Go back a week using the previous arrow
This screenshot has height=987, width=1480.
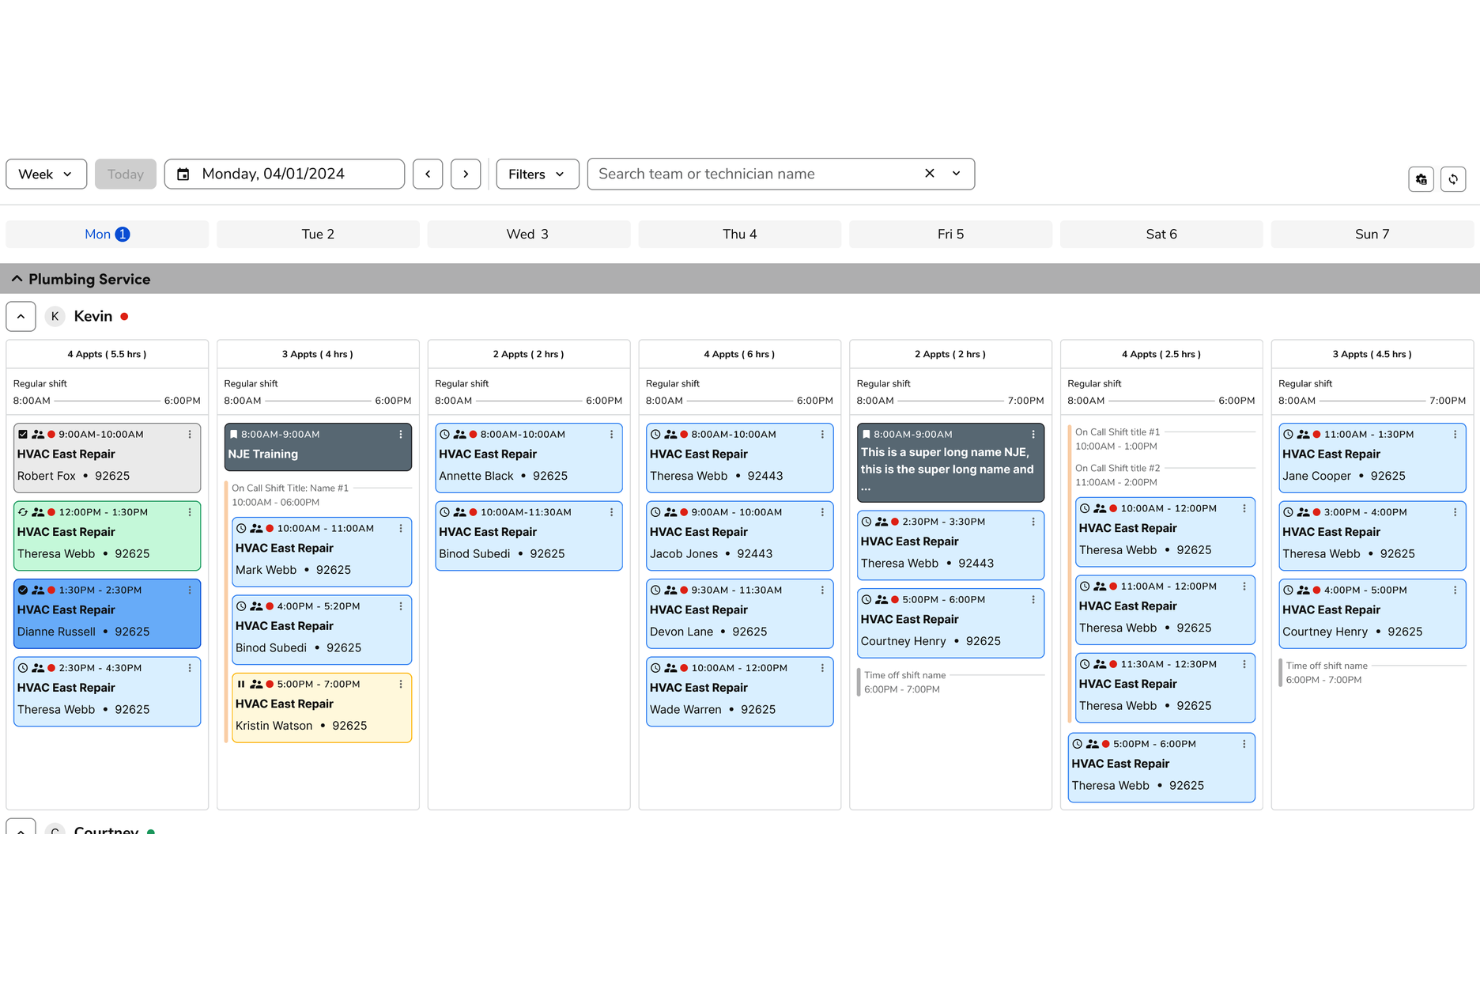tap(428, 173)
